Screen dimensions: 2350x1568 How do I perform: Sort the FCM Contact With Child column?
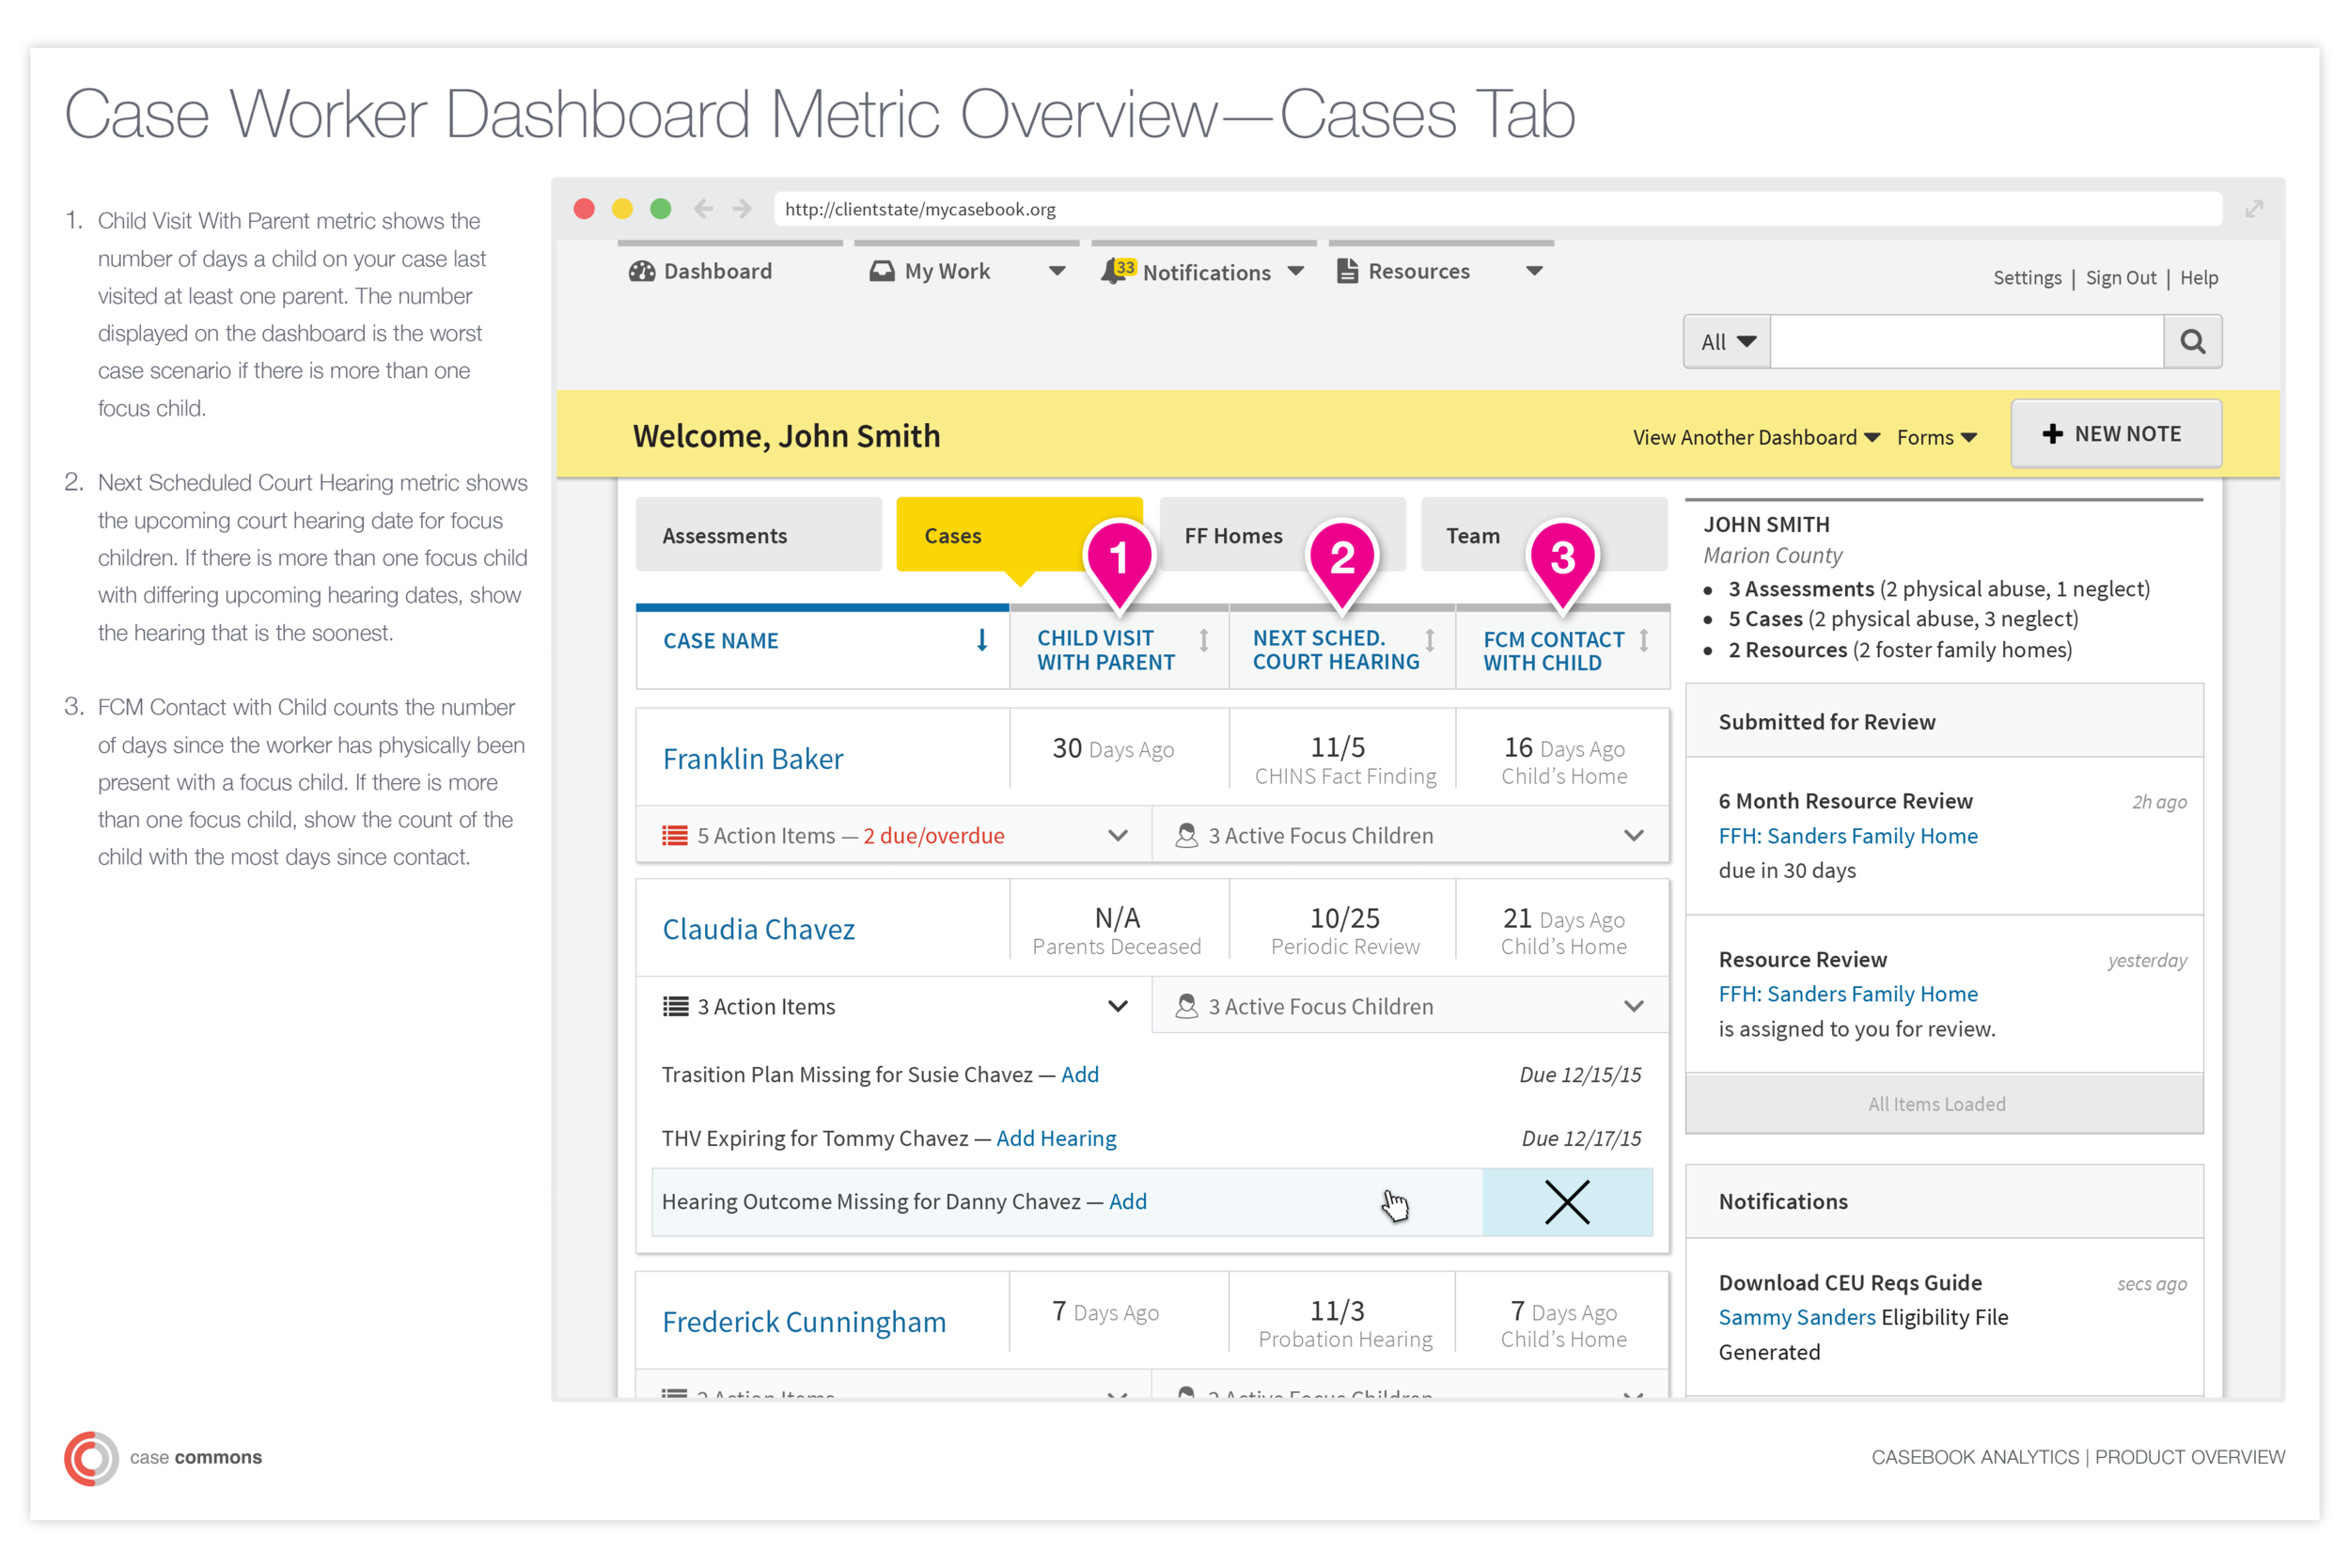tap(1643, 641)
